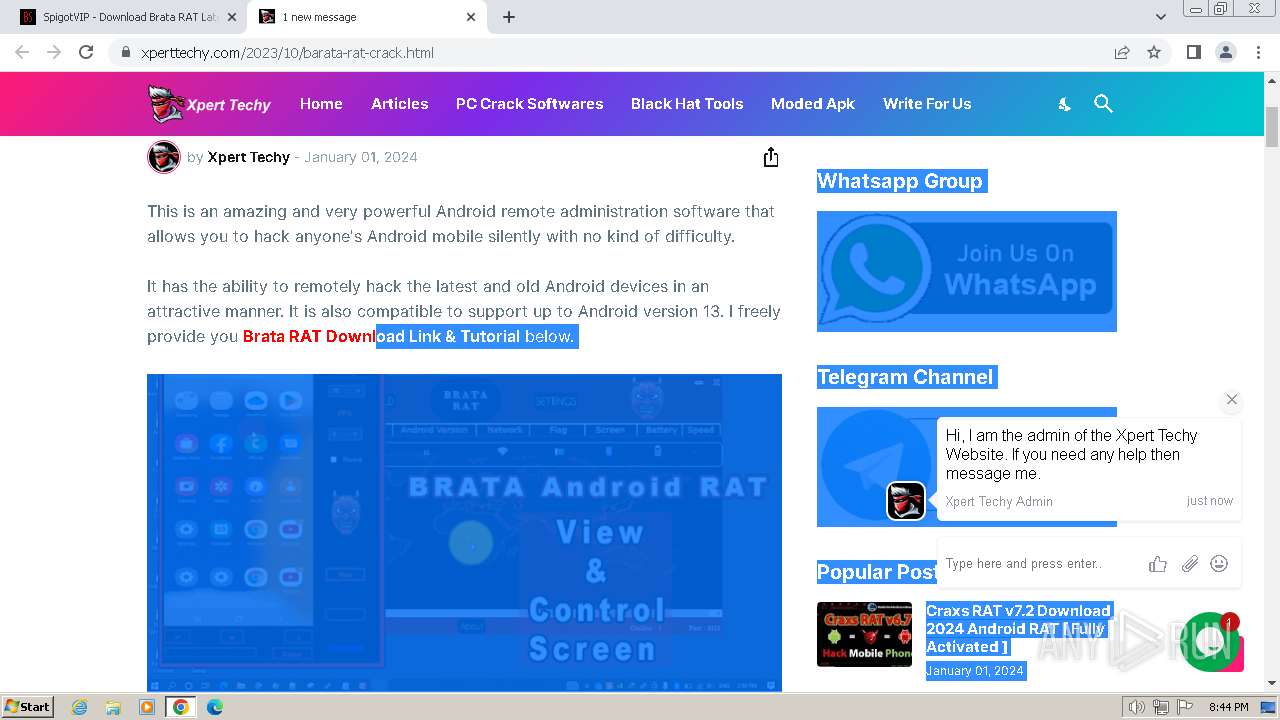Open the BRATA Android RAT screenshot image
Image resolution: width=1280 pixels, height=720 pixels.
pyautogui.click(x=464, y=532)
